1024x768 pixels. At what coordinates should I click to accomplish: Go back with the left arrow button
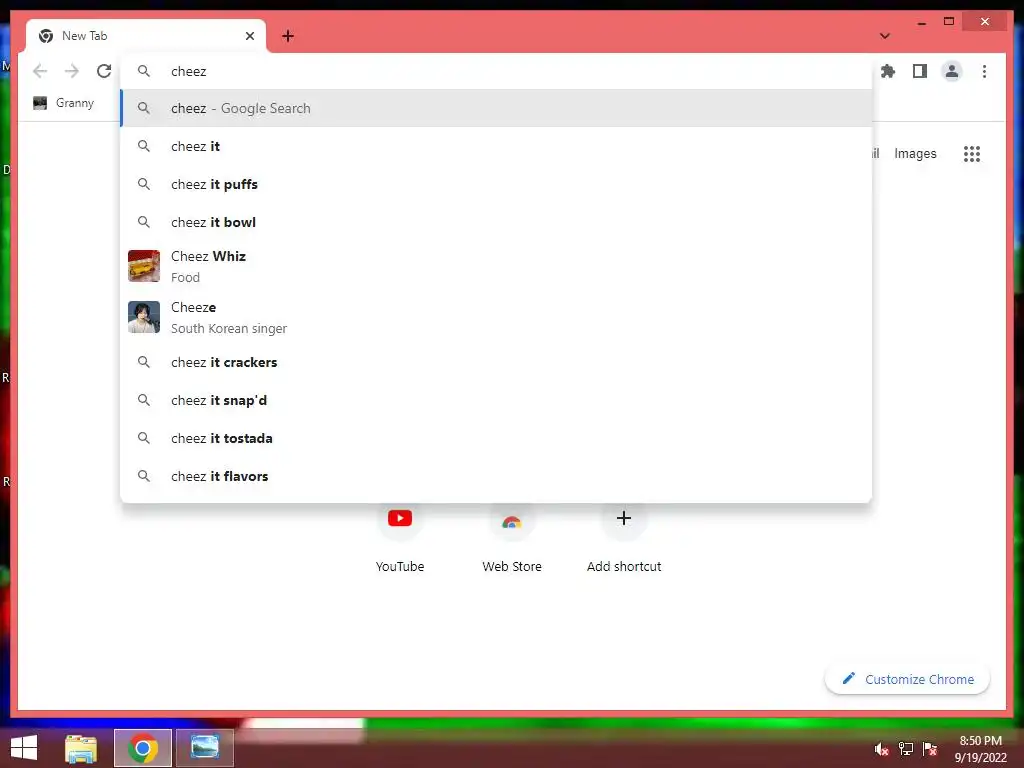[x=40, y=71]
